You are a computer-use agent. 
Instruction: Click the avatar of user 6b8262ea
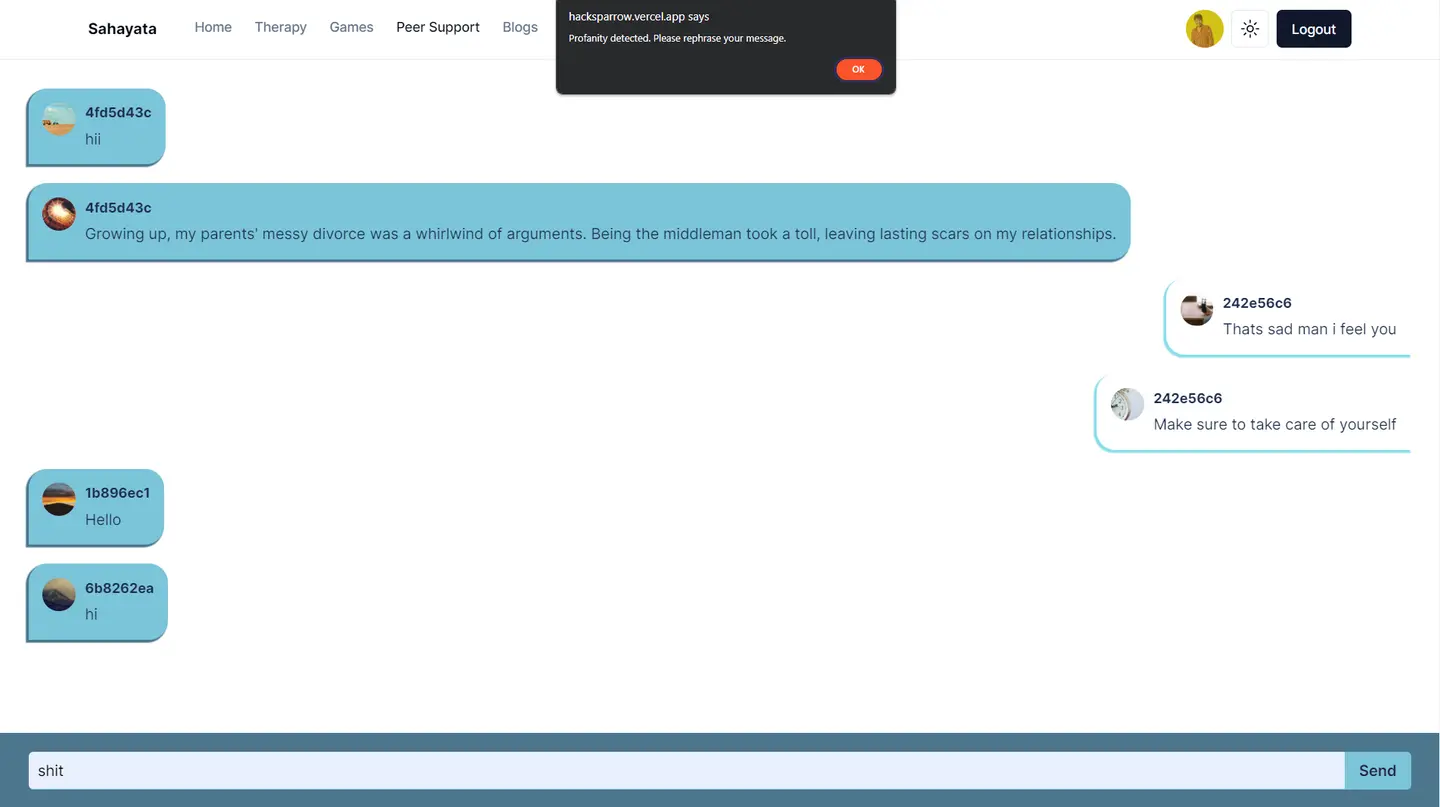(x=59, y=594)
